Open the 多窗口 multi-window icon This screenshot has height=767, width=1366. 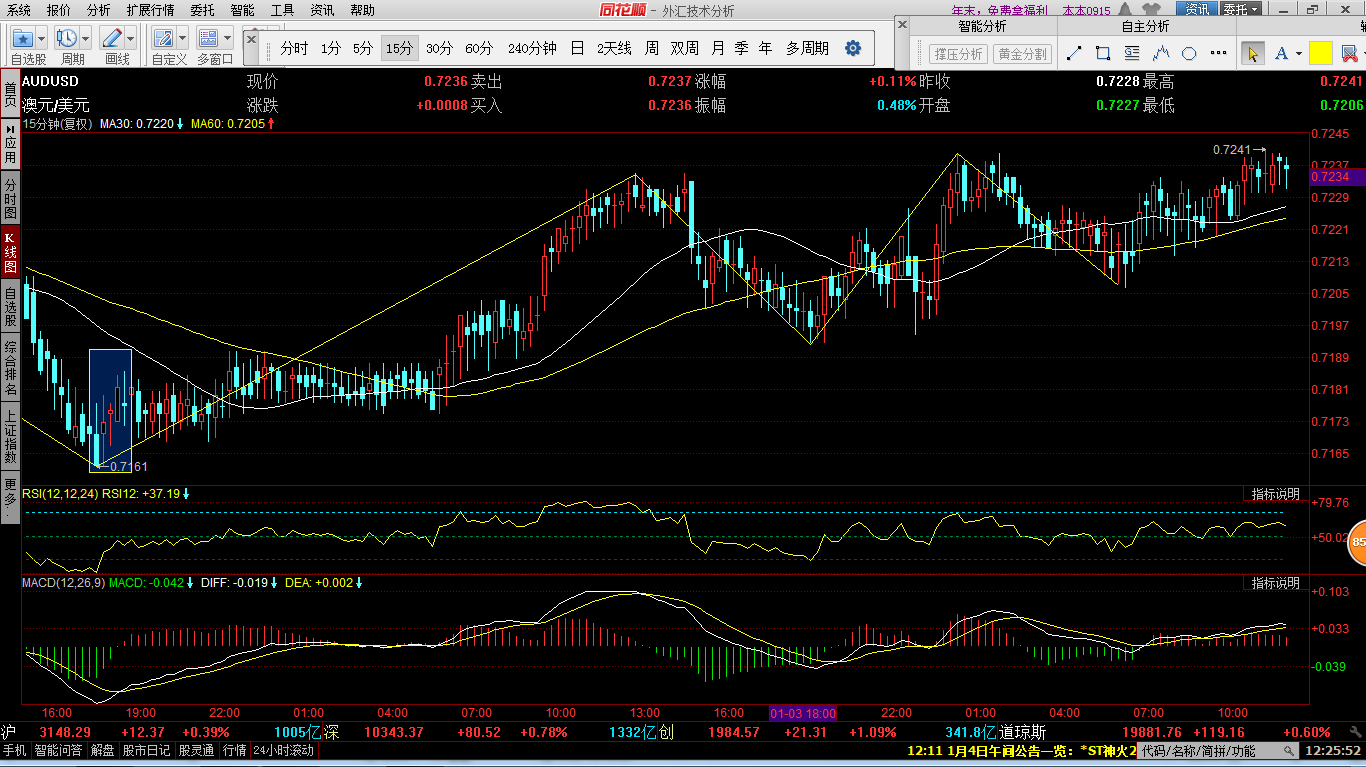(x=208, y=38)
